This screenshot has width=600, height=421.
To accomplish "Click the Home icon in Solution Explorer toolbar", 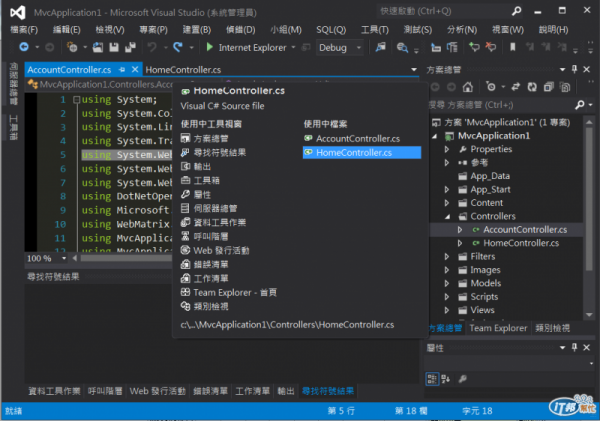I will [468, 87].
